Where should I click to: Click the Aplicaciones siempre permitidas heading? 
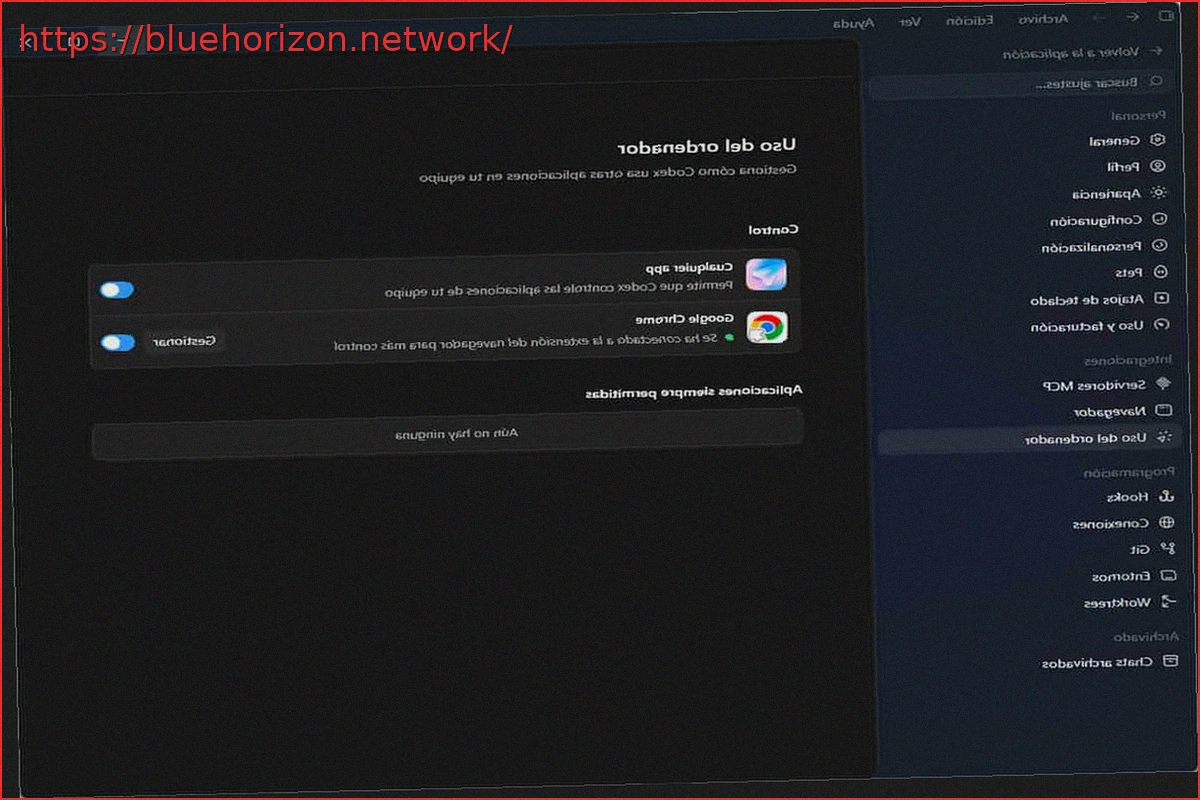click(694, 392)
